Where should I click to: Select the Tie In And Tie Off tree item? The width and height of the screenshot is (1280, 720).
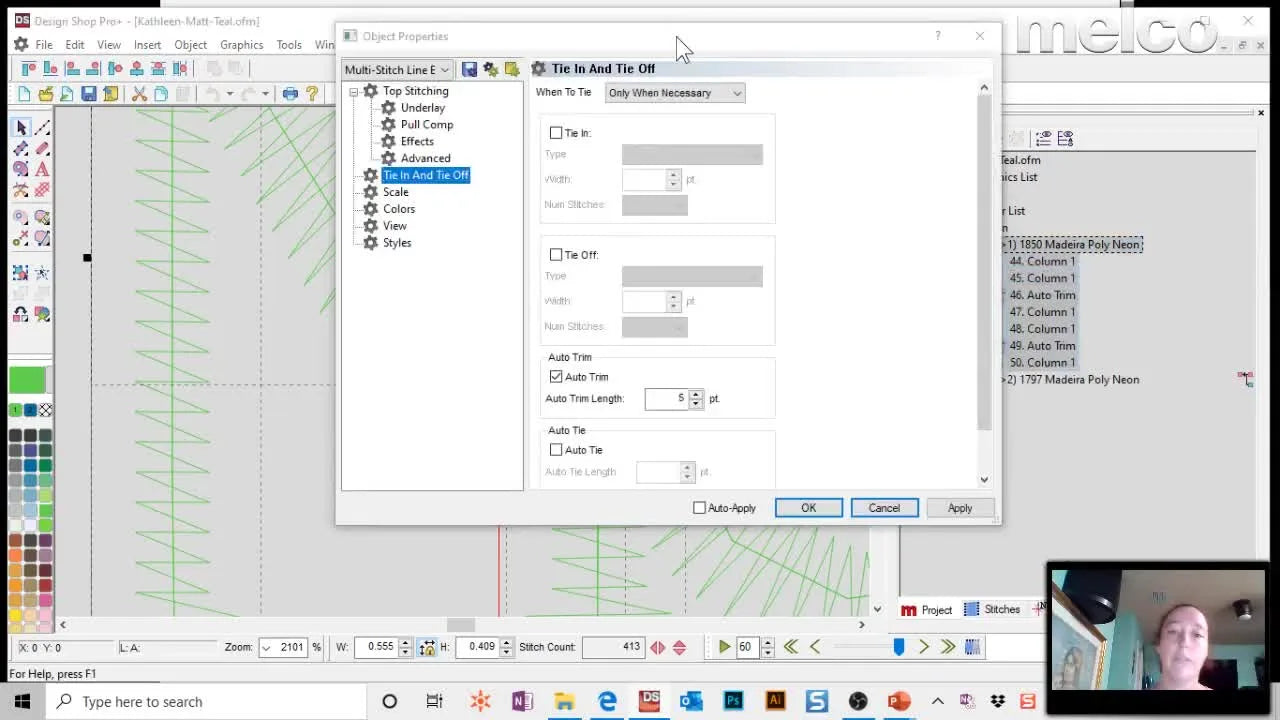point(425,175)
